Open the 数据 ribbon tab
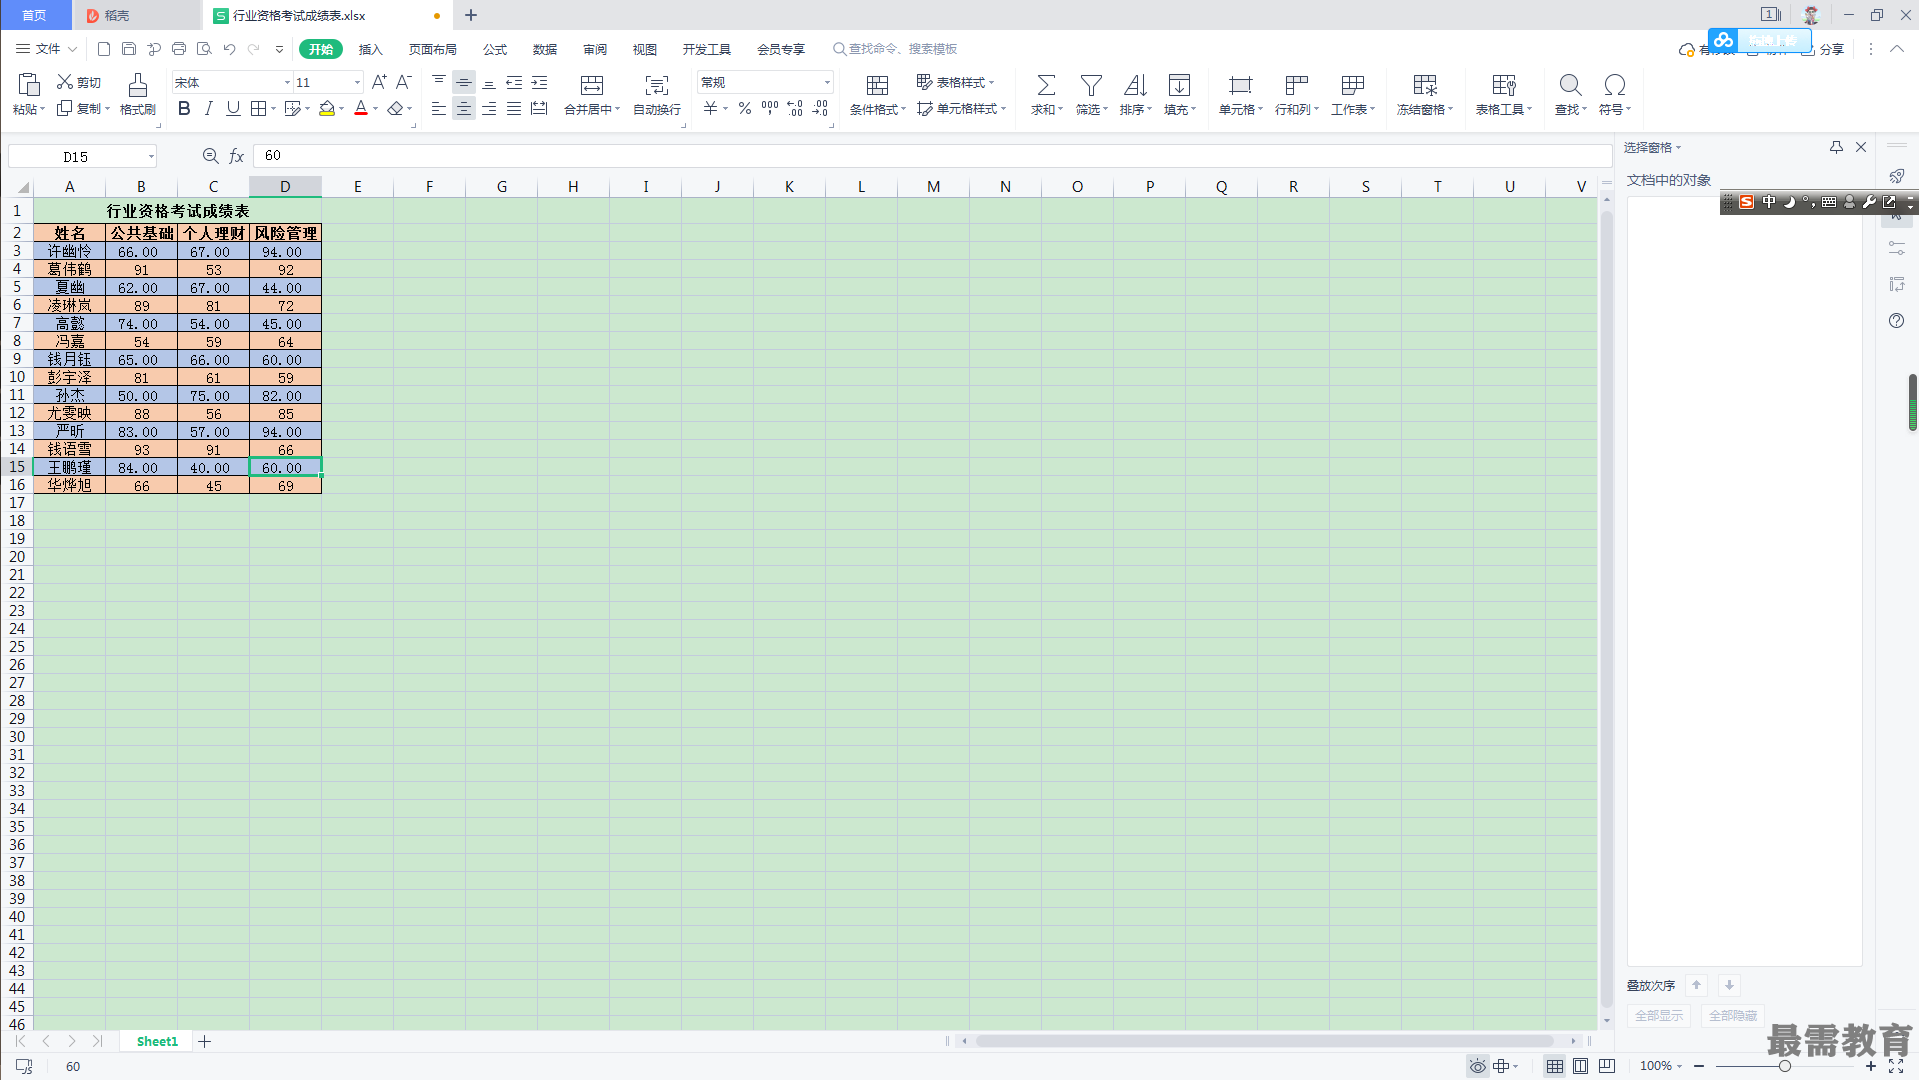Image resolution: width=1919 pixels, height=1080 pixels. (545, 49)
